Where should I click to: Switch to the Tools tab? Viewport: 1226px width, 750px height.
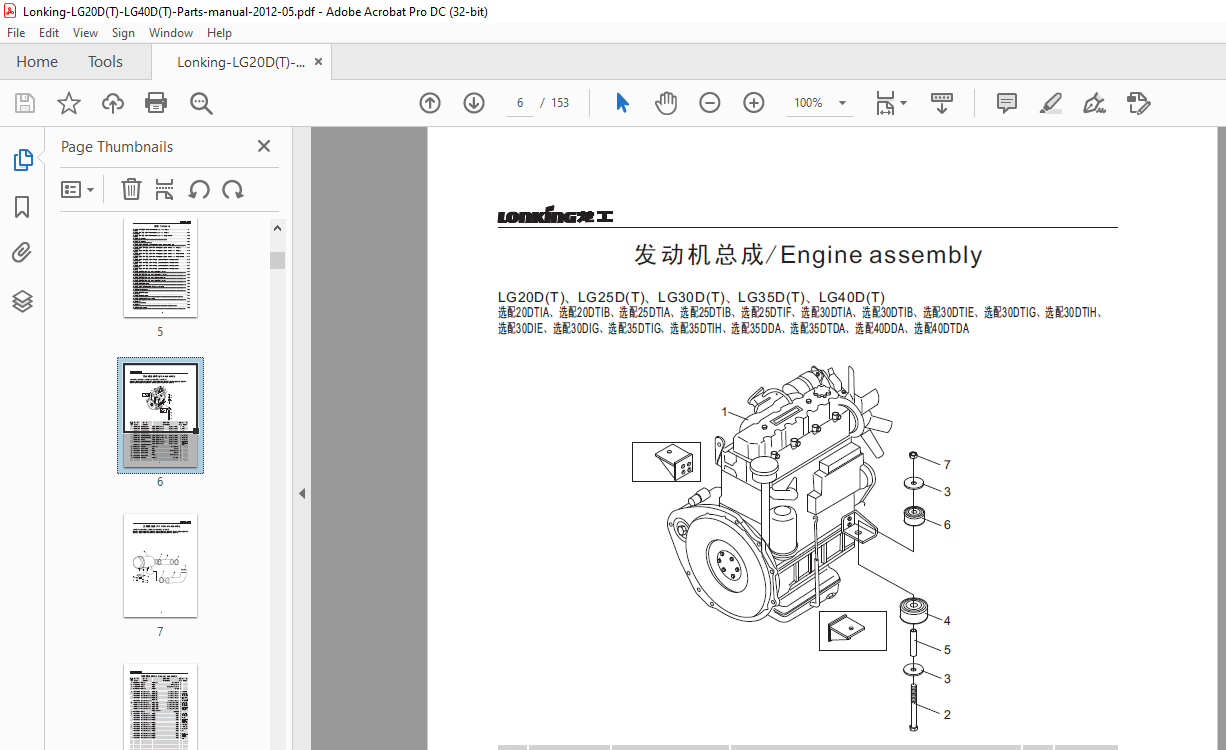[x=105, y=62]
